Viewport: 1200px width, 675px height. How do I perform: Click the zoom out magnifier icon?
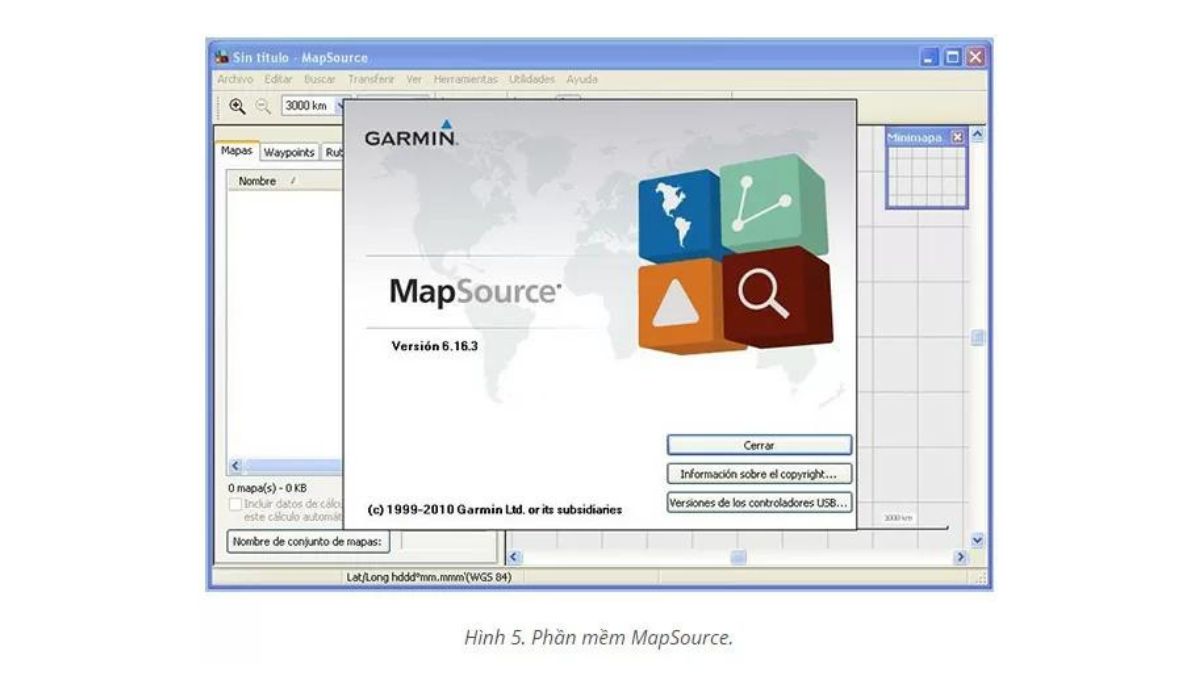click(263, 105)
